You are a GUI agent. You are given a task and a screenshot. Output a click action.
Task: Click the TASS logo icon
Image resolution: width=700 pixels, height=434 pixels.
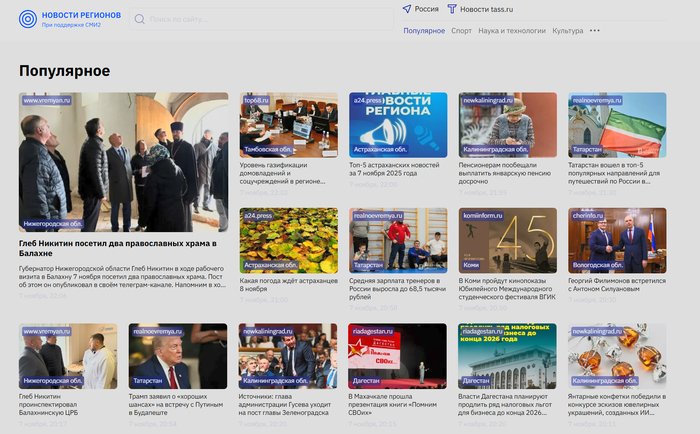[x=452, y=9]
